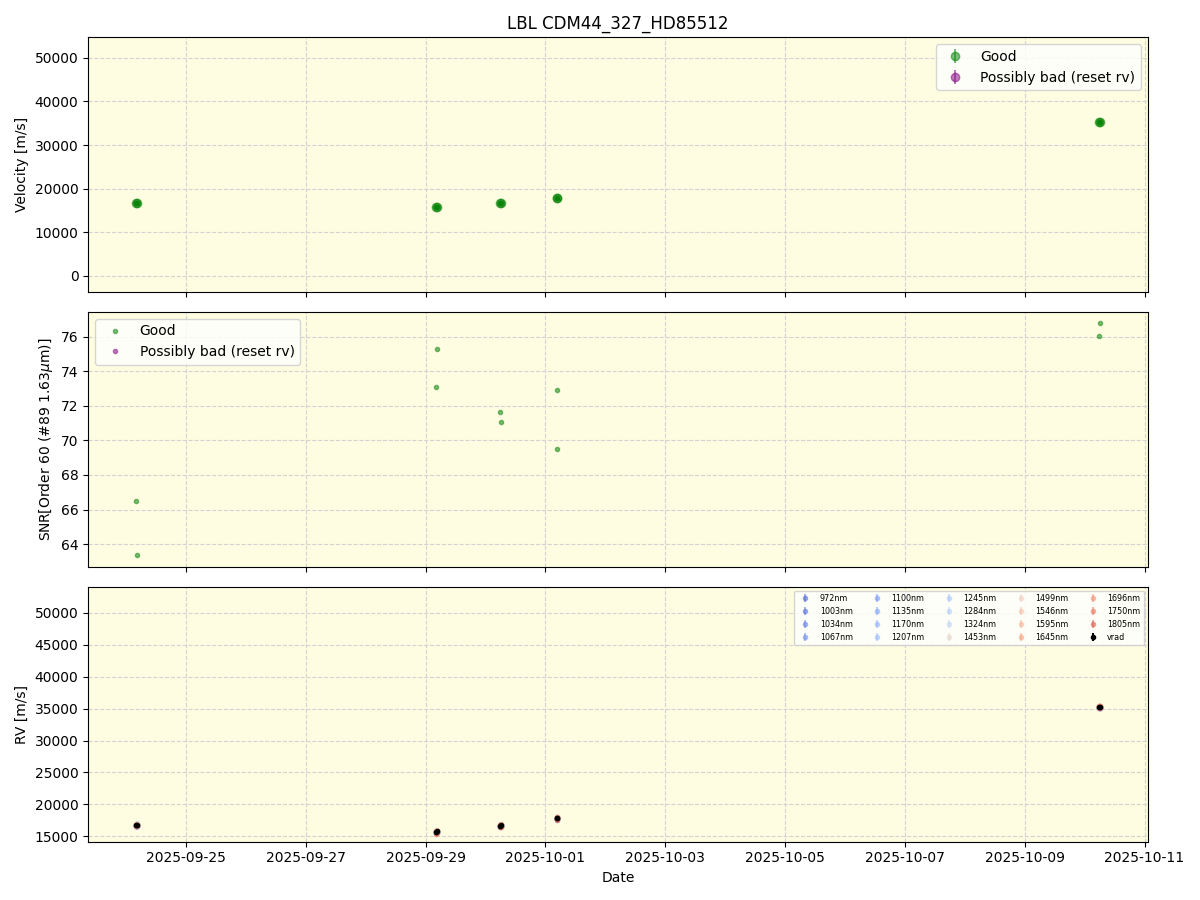
Task: Click the 1750nm legend marker
Action: [x=1093, y=611]
